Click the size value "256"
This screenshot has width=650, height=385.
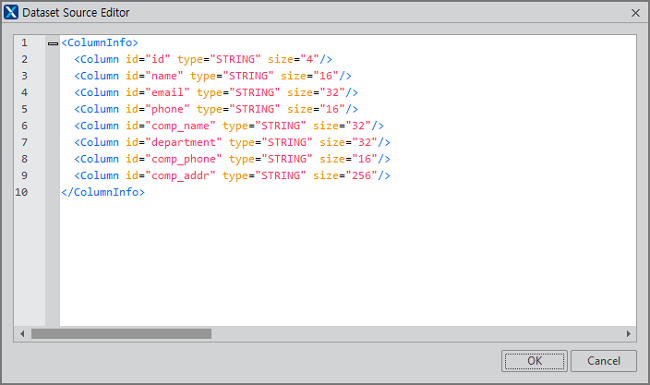coord(361,176)
